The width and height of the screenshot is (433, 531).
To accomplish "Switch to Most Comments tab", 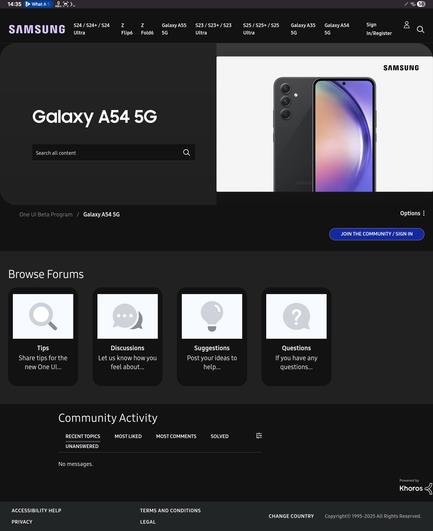I will click(x=176, y=436).
